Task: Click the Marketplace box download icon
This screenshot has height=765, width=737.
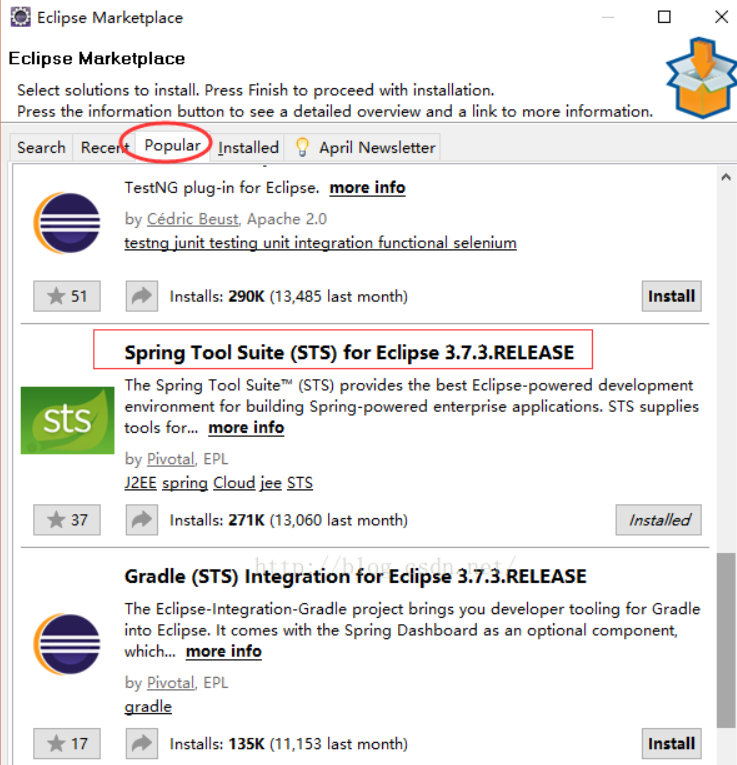Action: point(701,77)
